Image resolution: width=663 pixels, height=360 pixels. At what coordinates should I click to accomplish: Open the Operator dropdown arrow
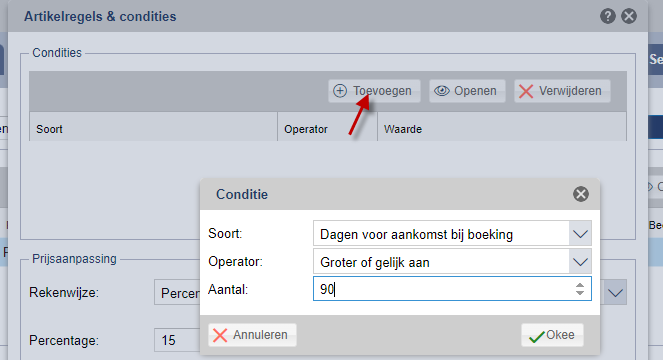580,262
